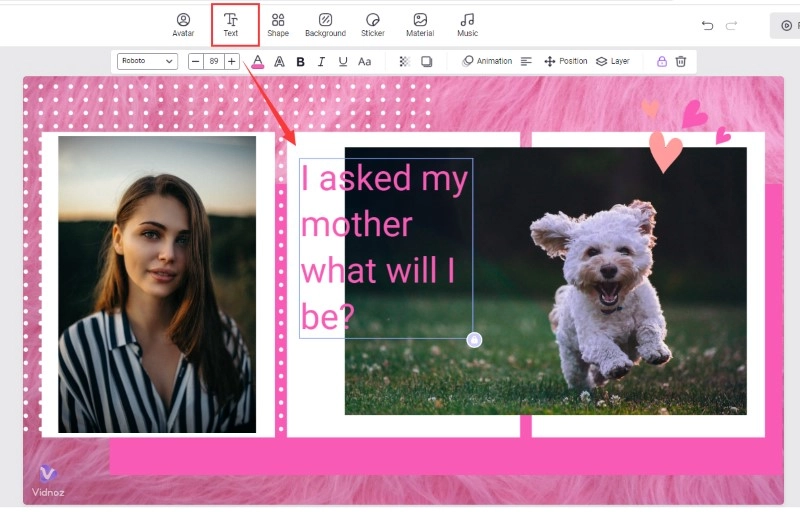Select the Text tool

pyautogui.click(x=231, y=25)
